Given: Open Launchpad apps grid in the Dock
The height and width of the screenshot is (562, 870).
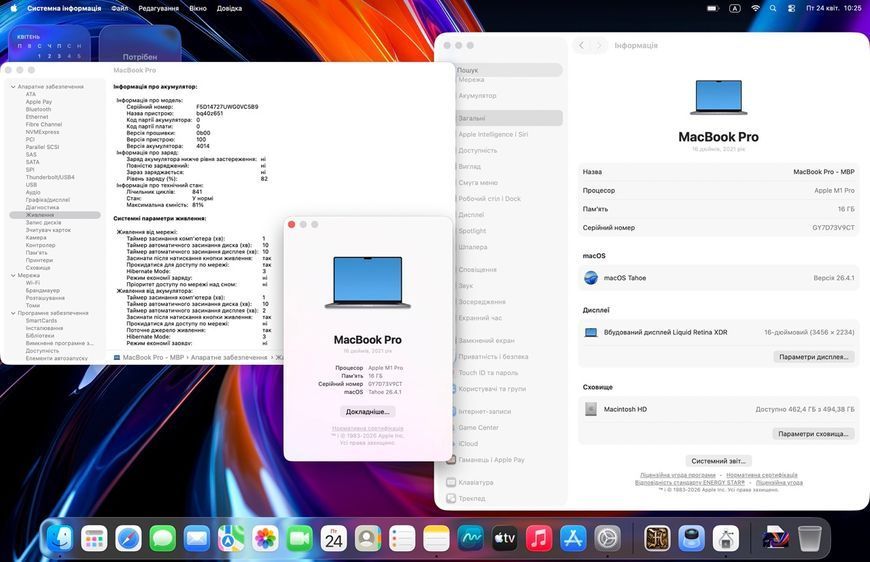Looking at the screenshot, I should pyautogui.click(x=94, y=538).
